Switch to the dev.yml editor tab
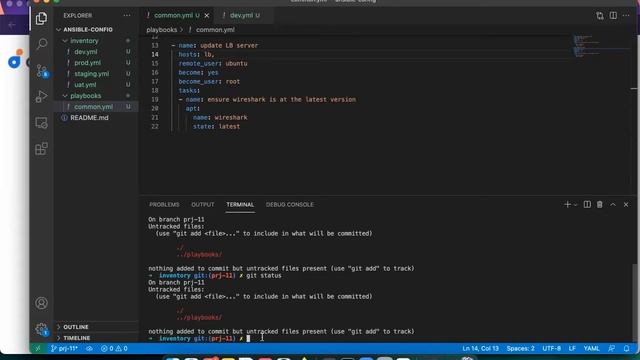This screenshot has width=640, height=360. (243, 16)
